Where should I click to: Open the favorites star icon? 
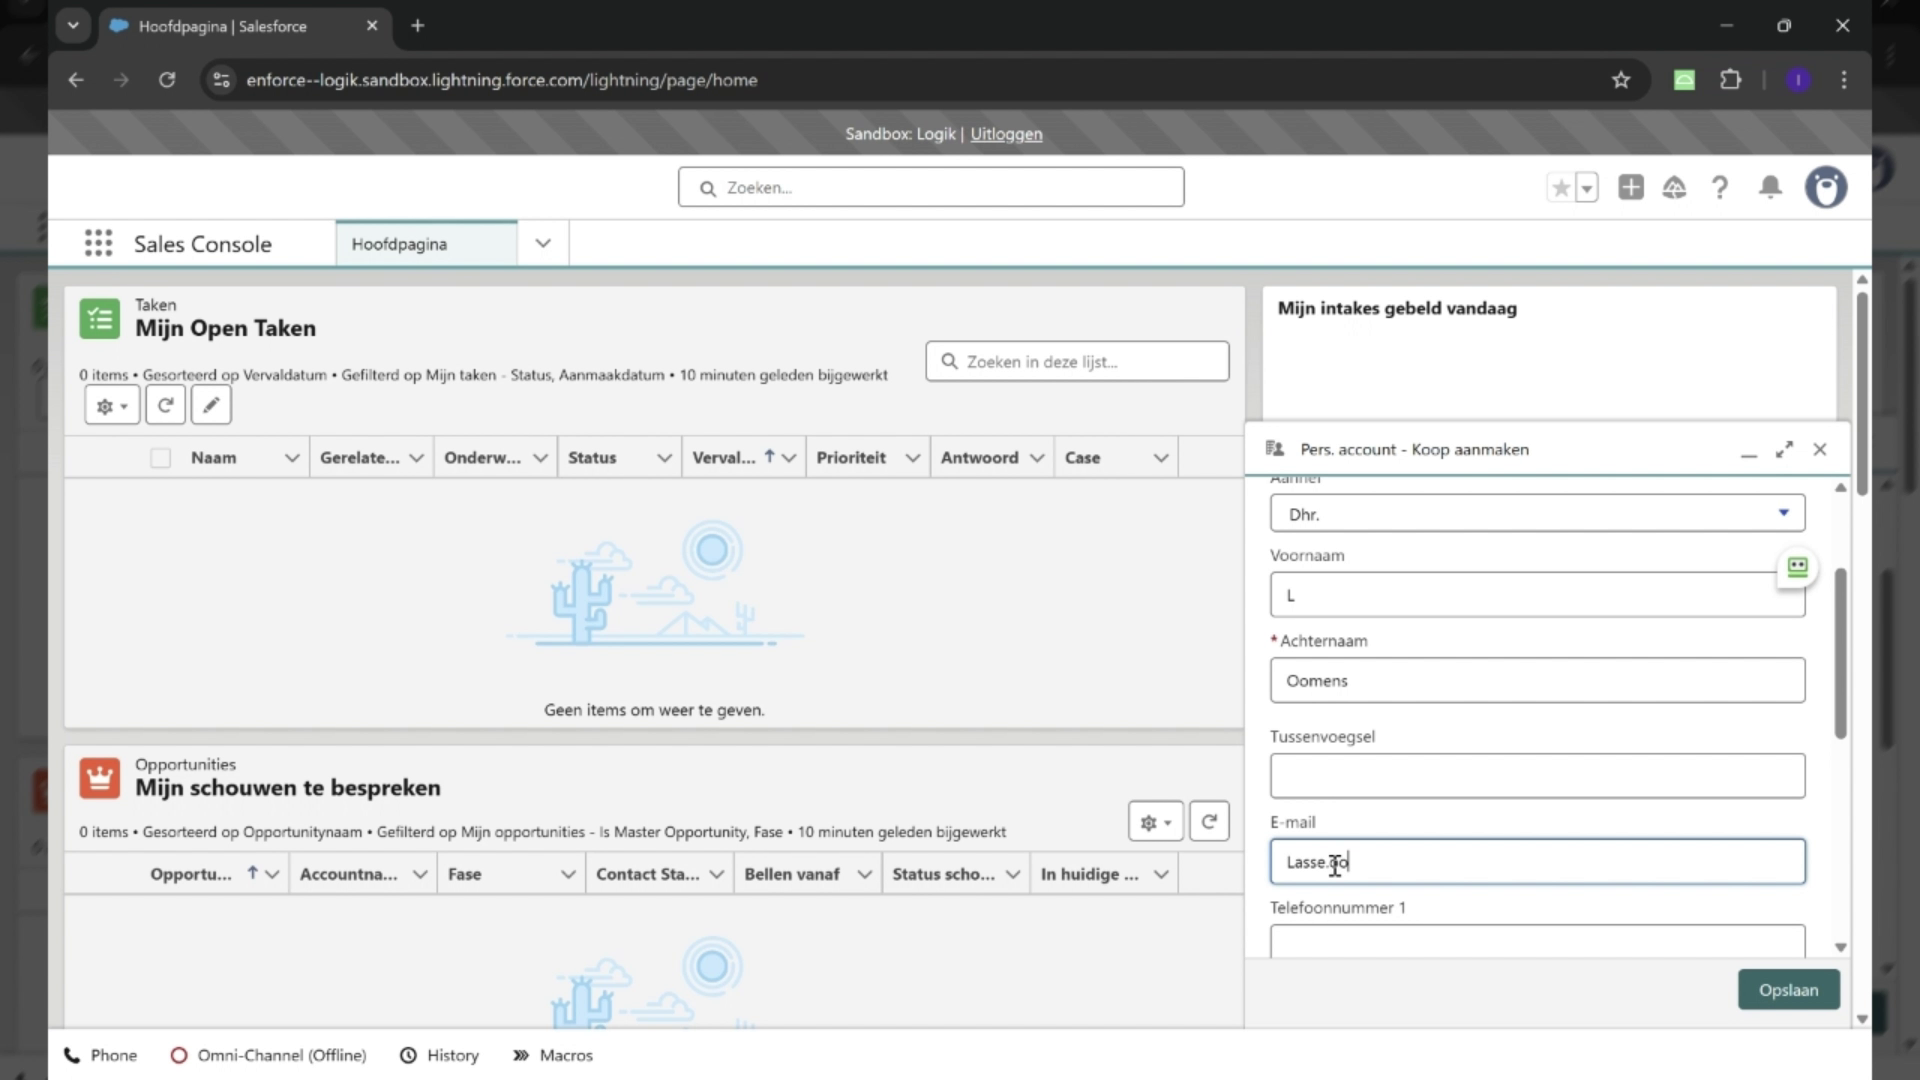[x=1562, y=187]
